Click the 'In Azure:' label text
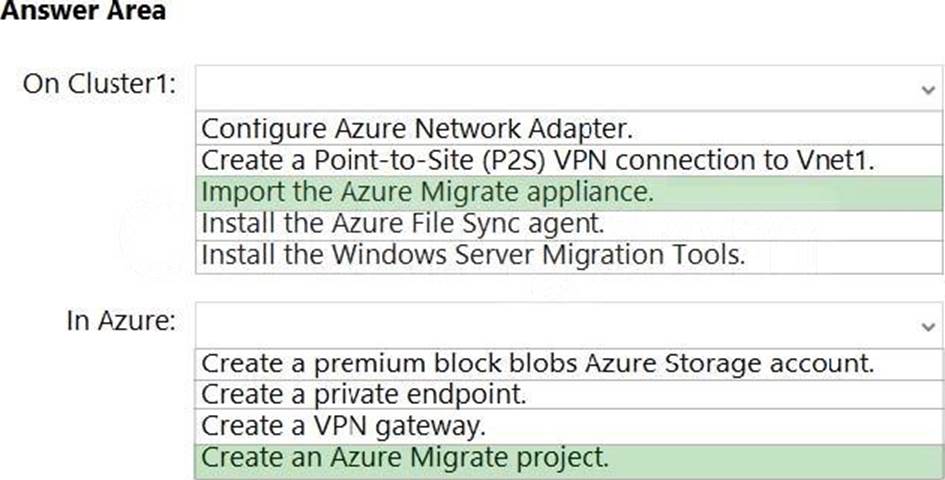The width and height of the screenshot is (945, 480). 121,321
